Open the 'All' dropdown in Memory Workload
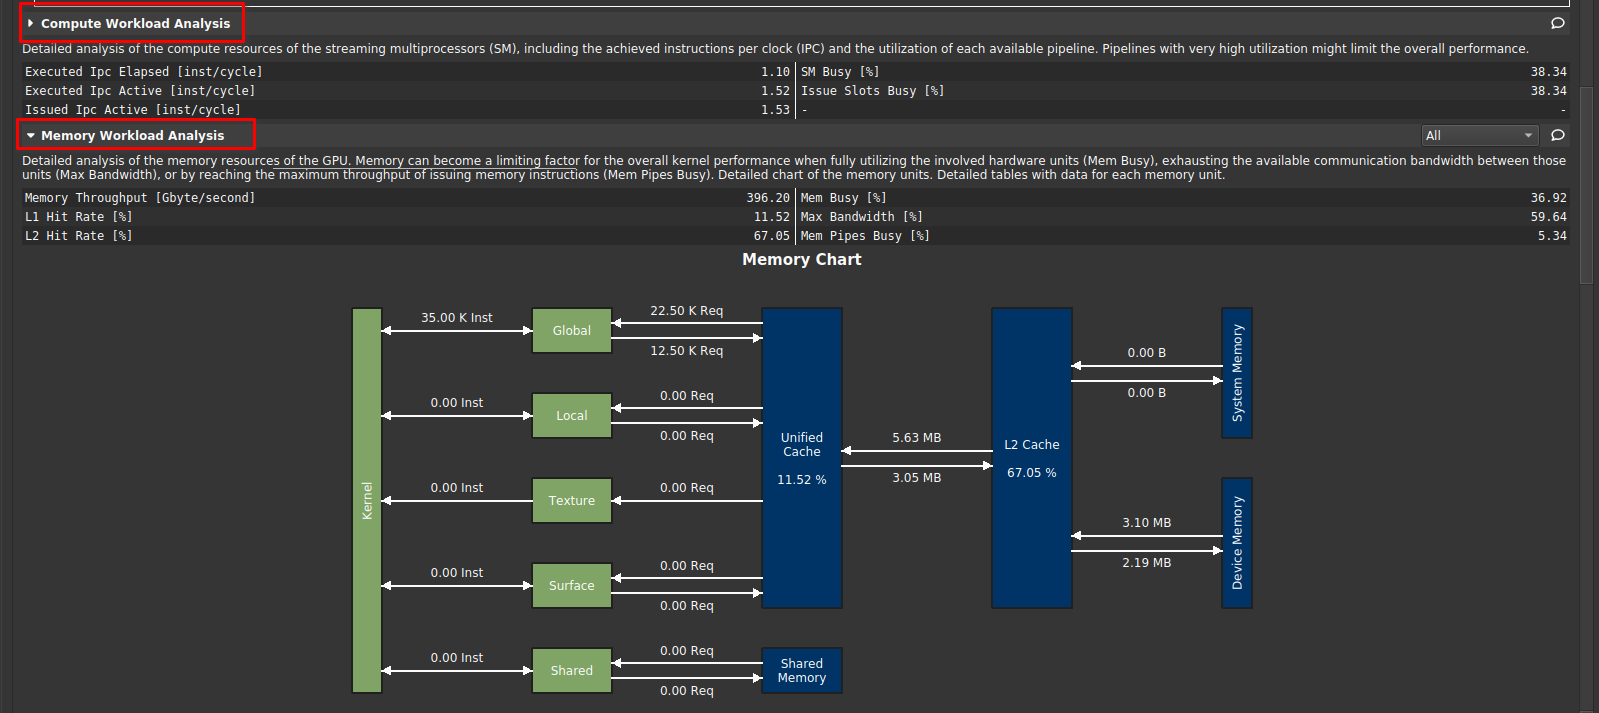The width and height of the screenshot is (1599, 713). coord(1478,135)
